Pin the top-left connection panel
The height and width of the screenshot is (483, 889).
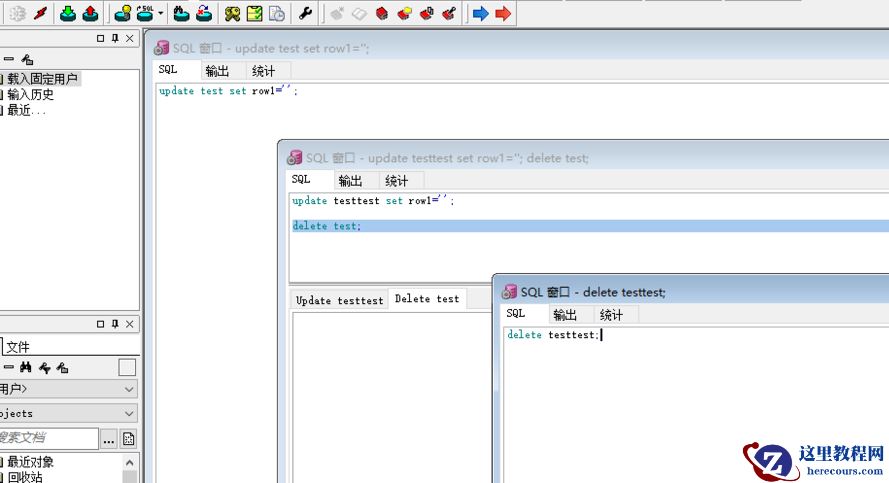tap(115, 38)
